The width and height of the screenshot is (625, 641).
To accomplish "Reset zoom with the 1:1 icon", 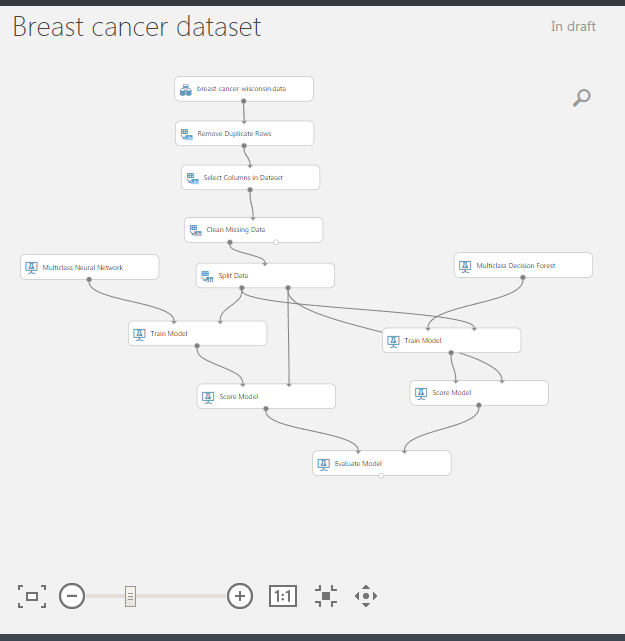I will click(283, 596).
